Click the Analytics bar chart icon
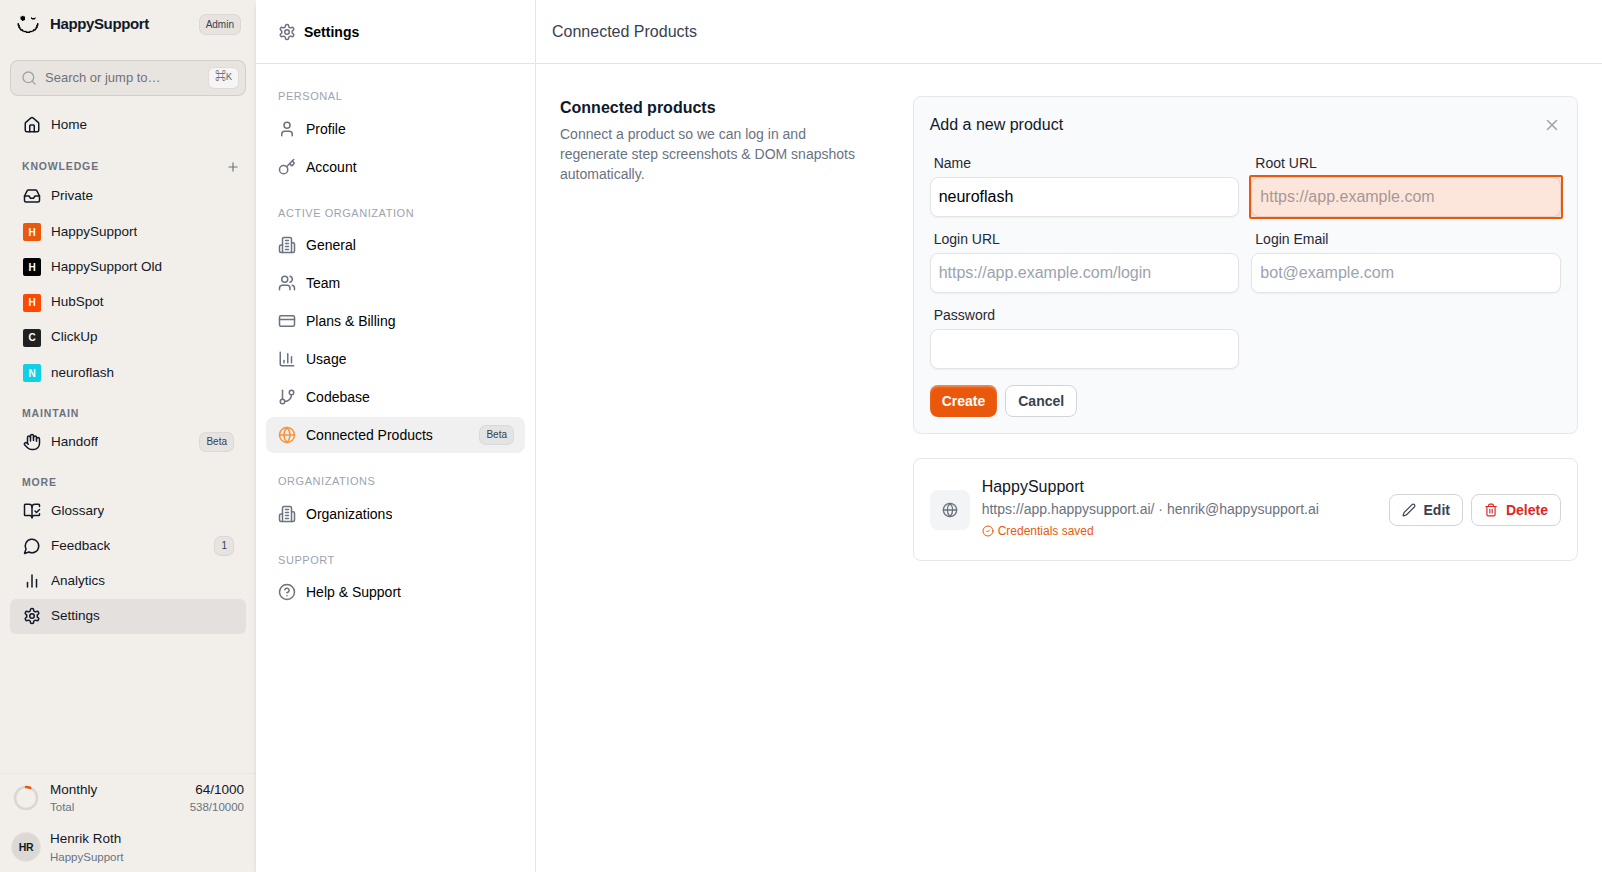Image resolution: width=1602 pixels, height=872 pixels. (32, 581)
